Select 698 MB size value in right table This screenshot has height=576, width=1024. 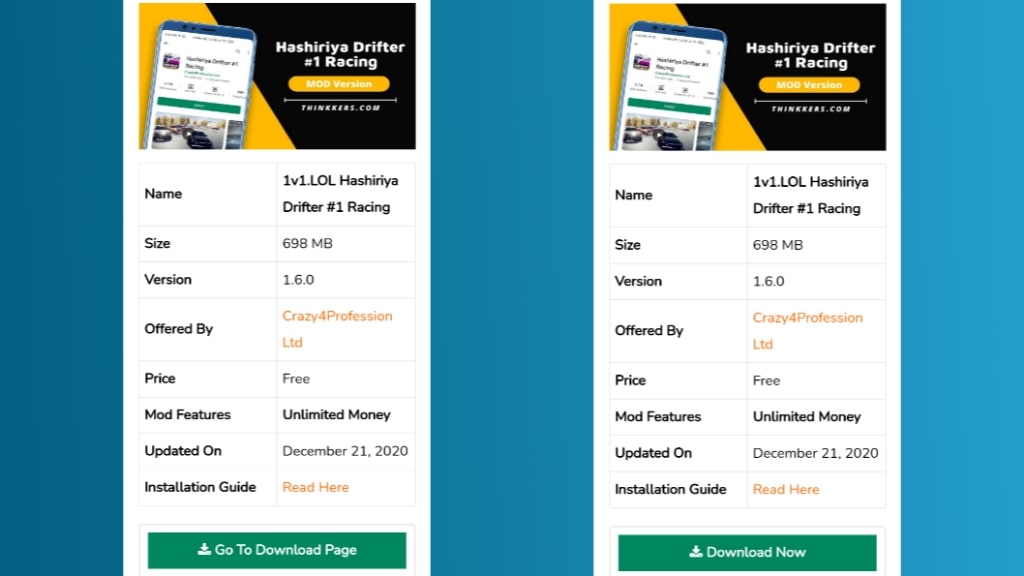[777, 245]
